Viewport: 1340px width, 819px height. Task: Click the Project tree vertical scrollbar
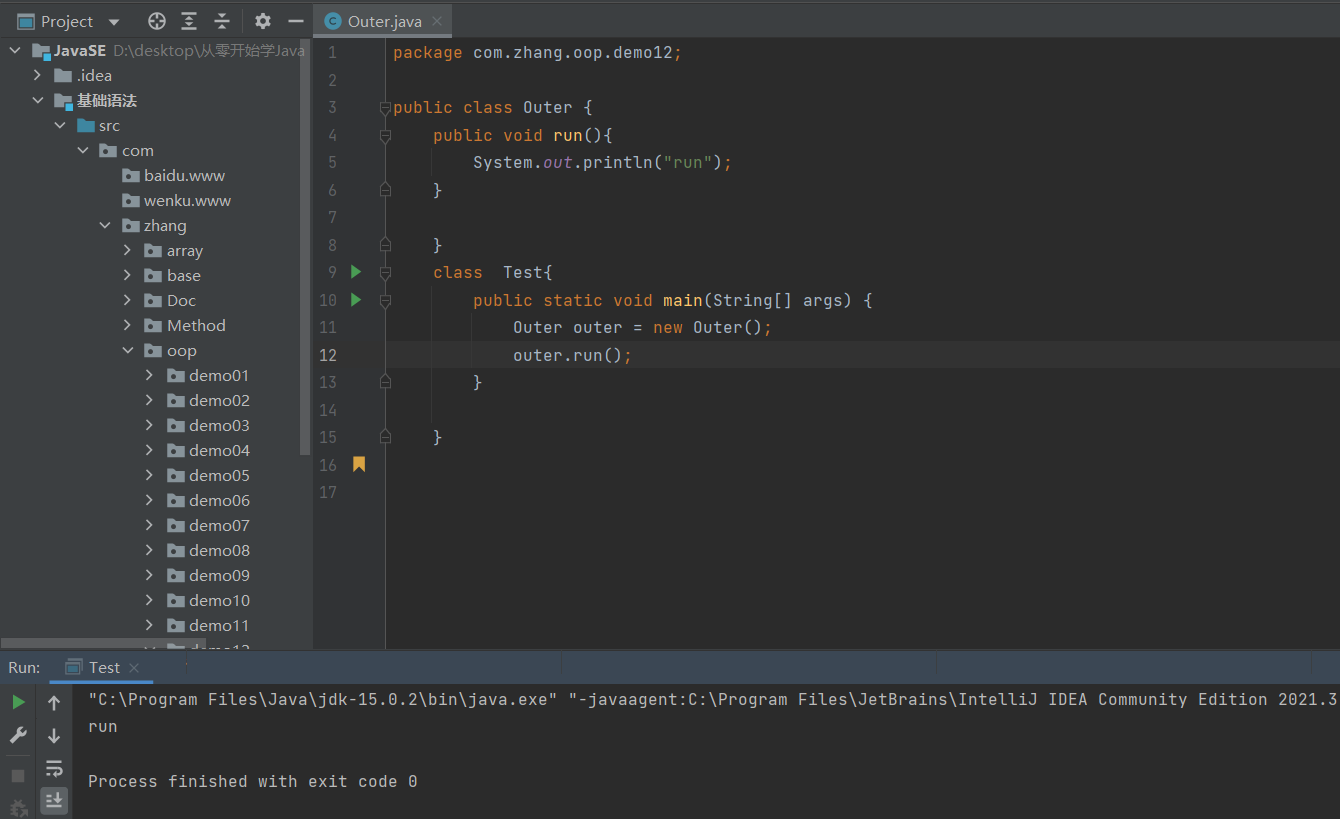tap(306, 247)
